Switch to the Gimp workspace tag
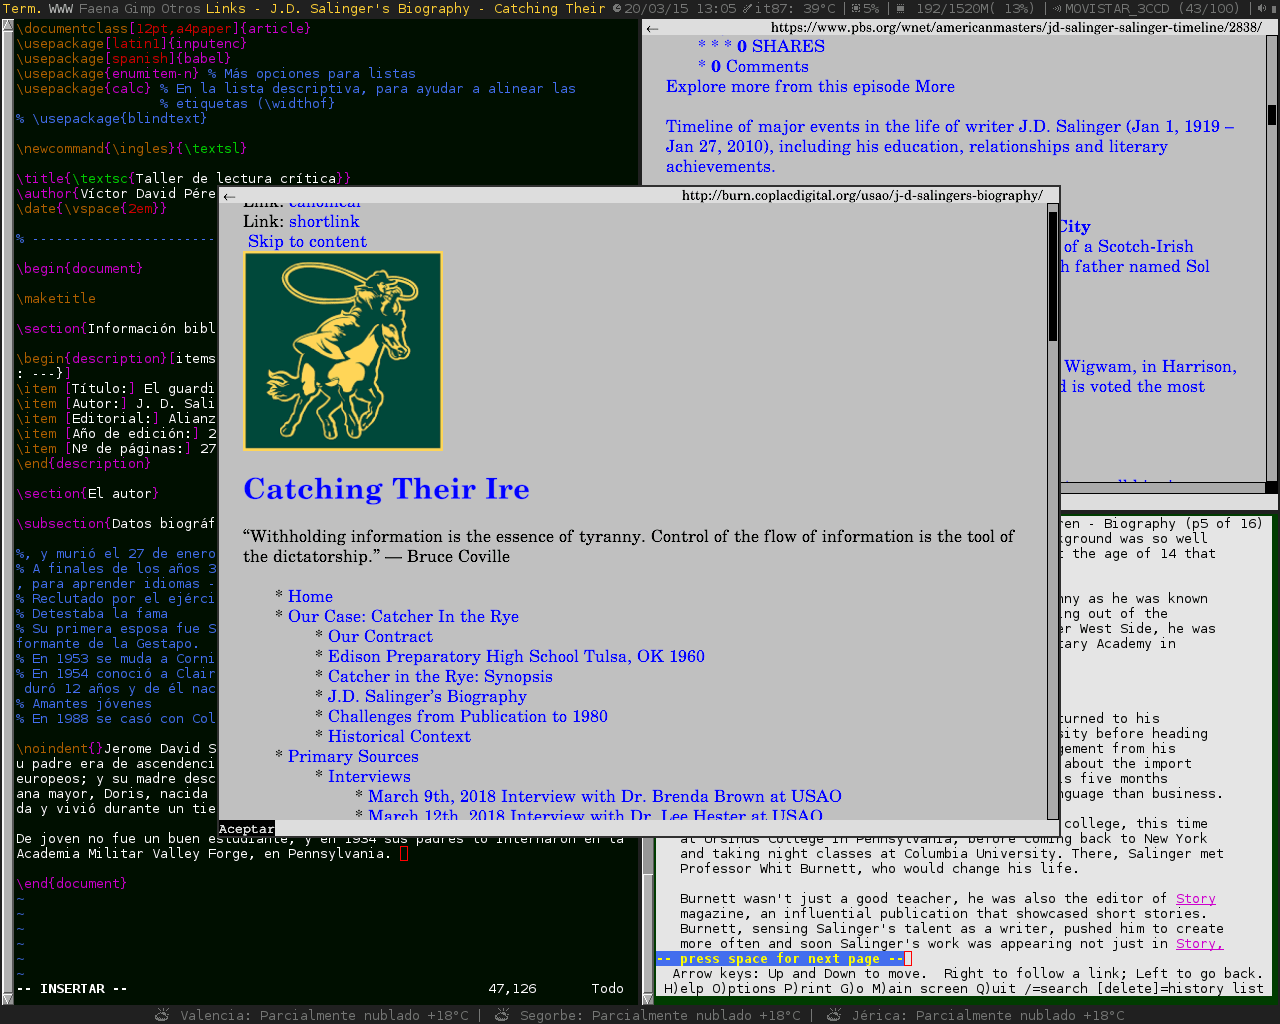 [140, 8]
